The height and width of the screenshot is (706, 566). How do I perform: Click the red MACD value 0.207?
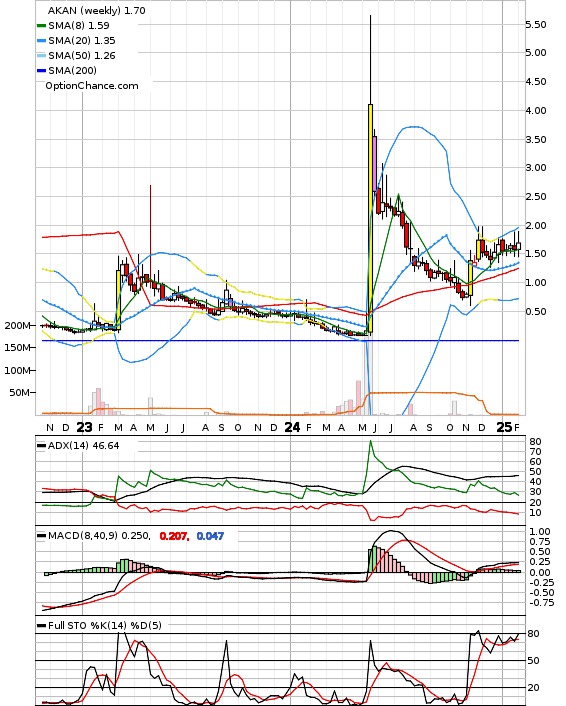[174, 536]
